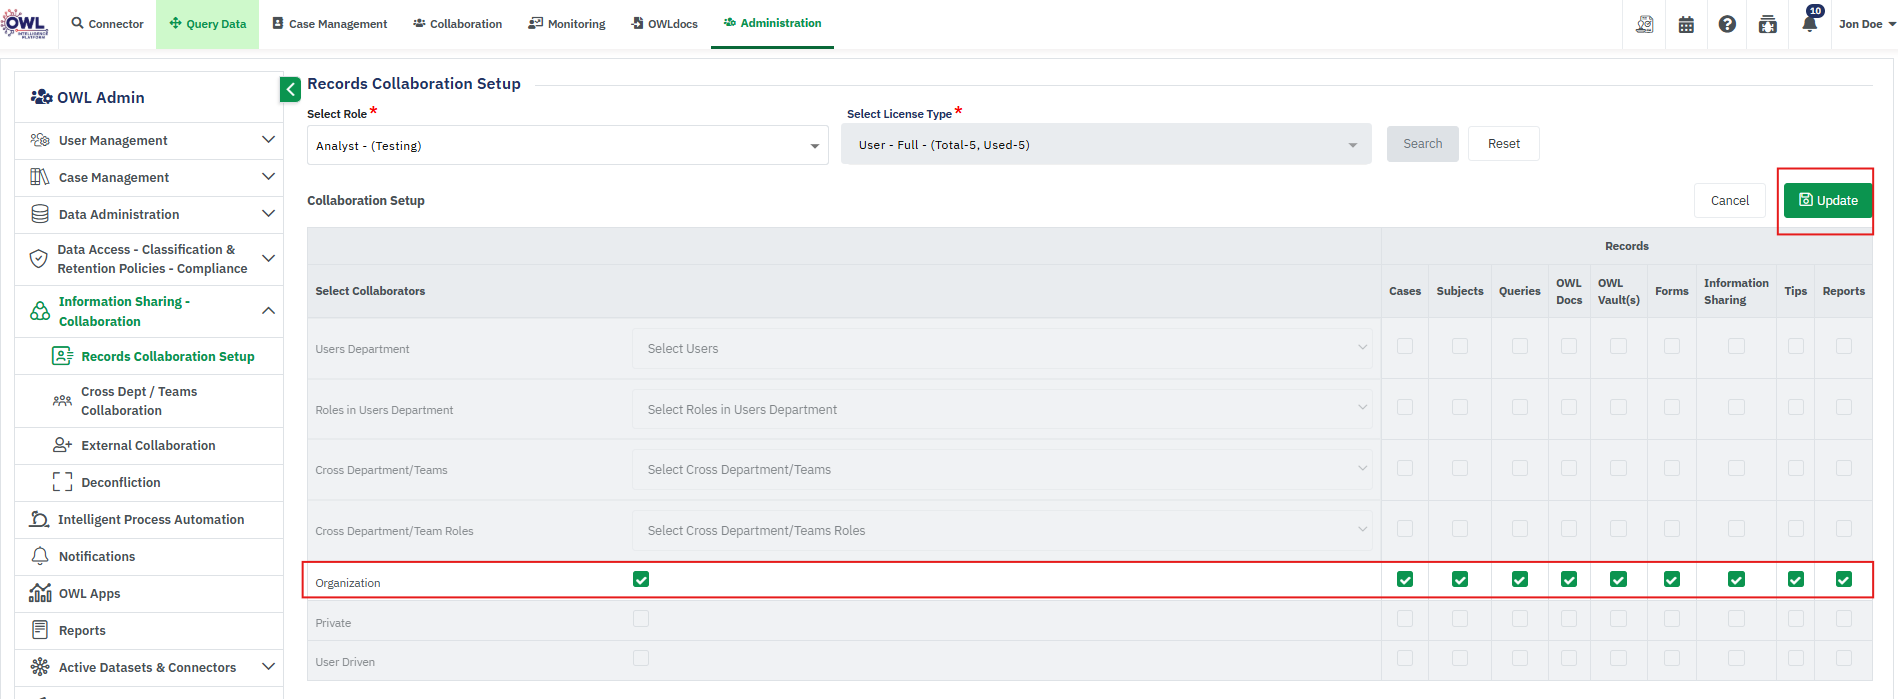Open Cross Dept / Teams Collaboration
This screenshot has height=699, width=1898.
pyautogui.click(x=139, y=401)
